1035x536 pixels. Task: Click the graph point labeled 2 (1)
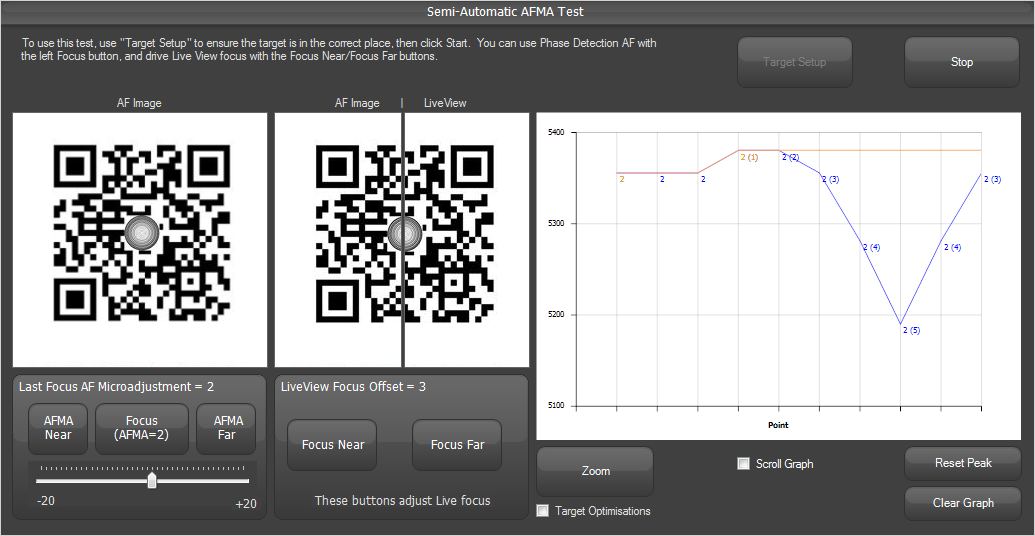point(738,150)
